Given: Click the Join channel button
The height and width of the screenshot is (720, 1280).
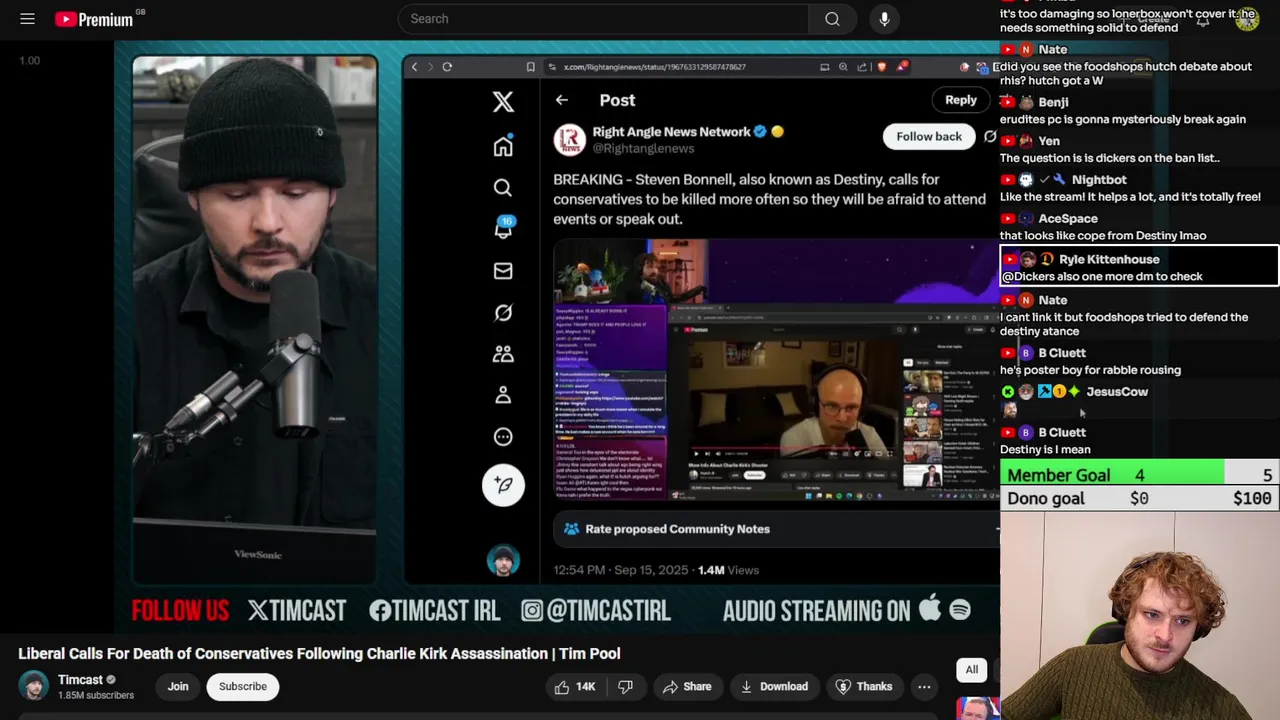Looking at the screenshot, I should (178, 687).
